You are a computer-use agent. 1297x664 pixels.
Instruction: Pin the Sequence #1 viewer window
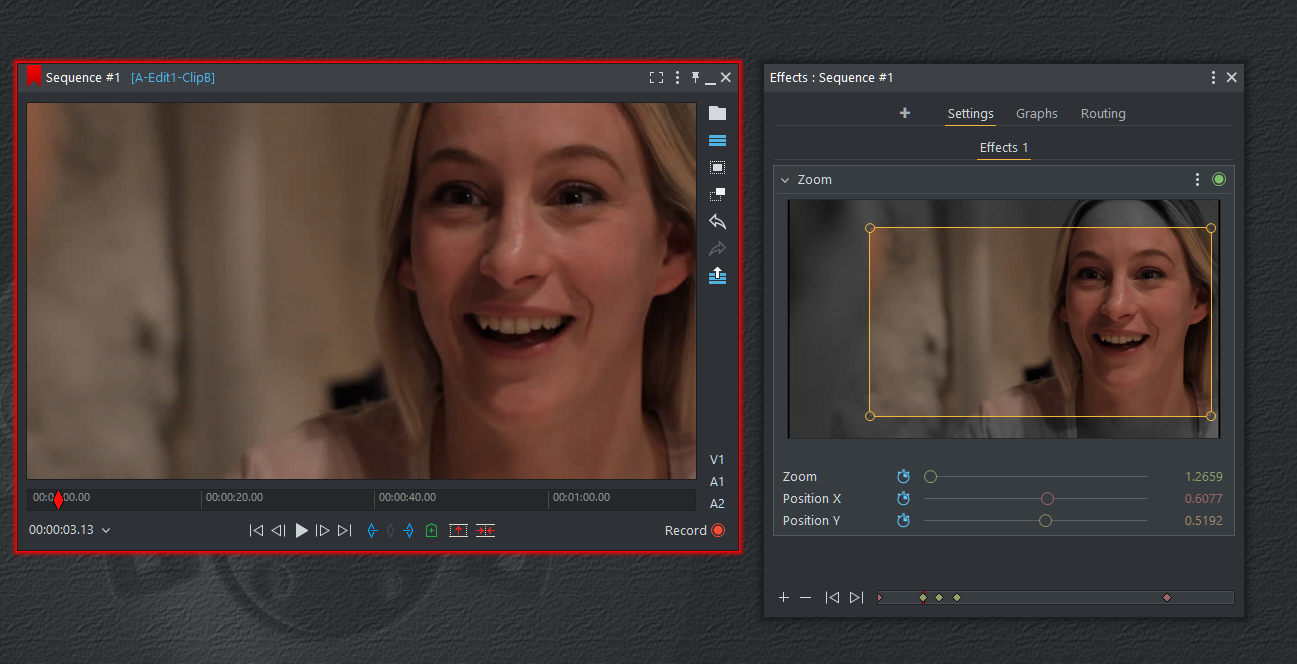tap(695, 78)
